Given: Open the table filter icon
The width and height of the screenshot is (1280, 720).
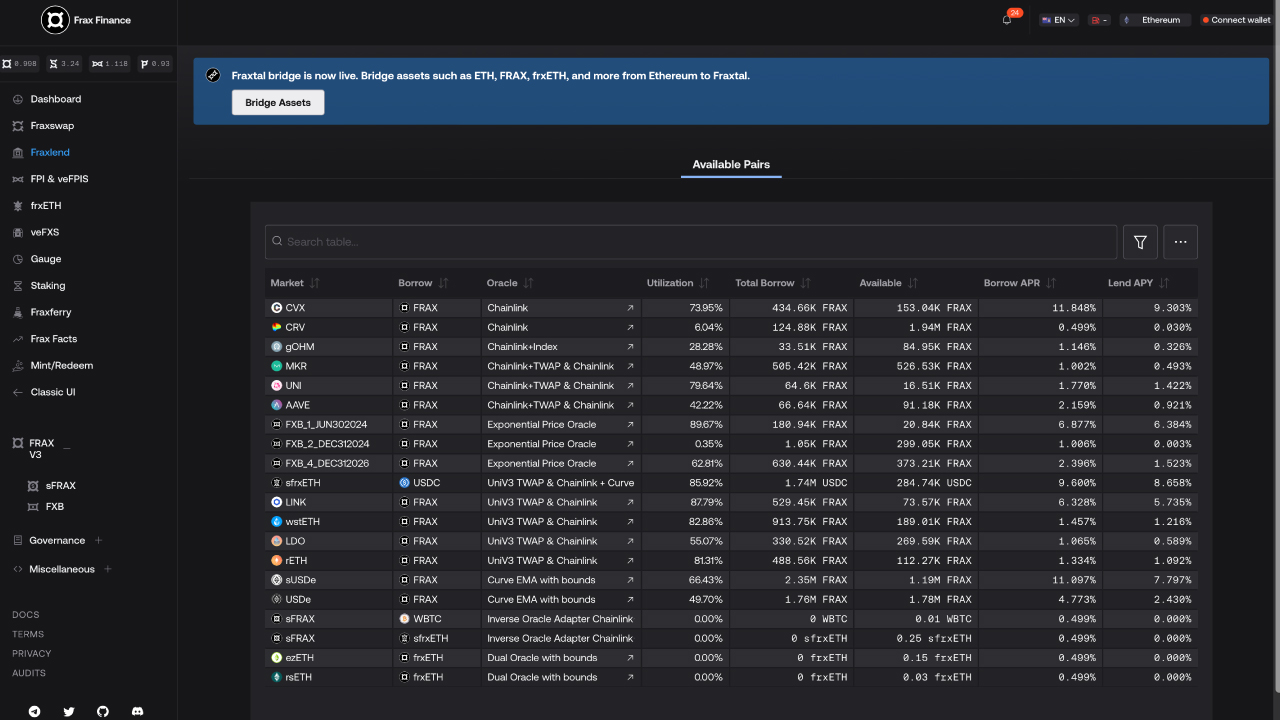Looking at the screenshot, I should tap(1140, 242).
